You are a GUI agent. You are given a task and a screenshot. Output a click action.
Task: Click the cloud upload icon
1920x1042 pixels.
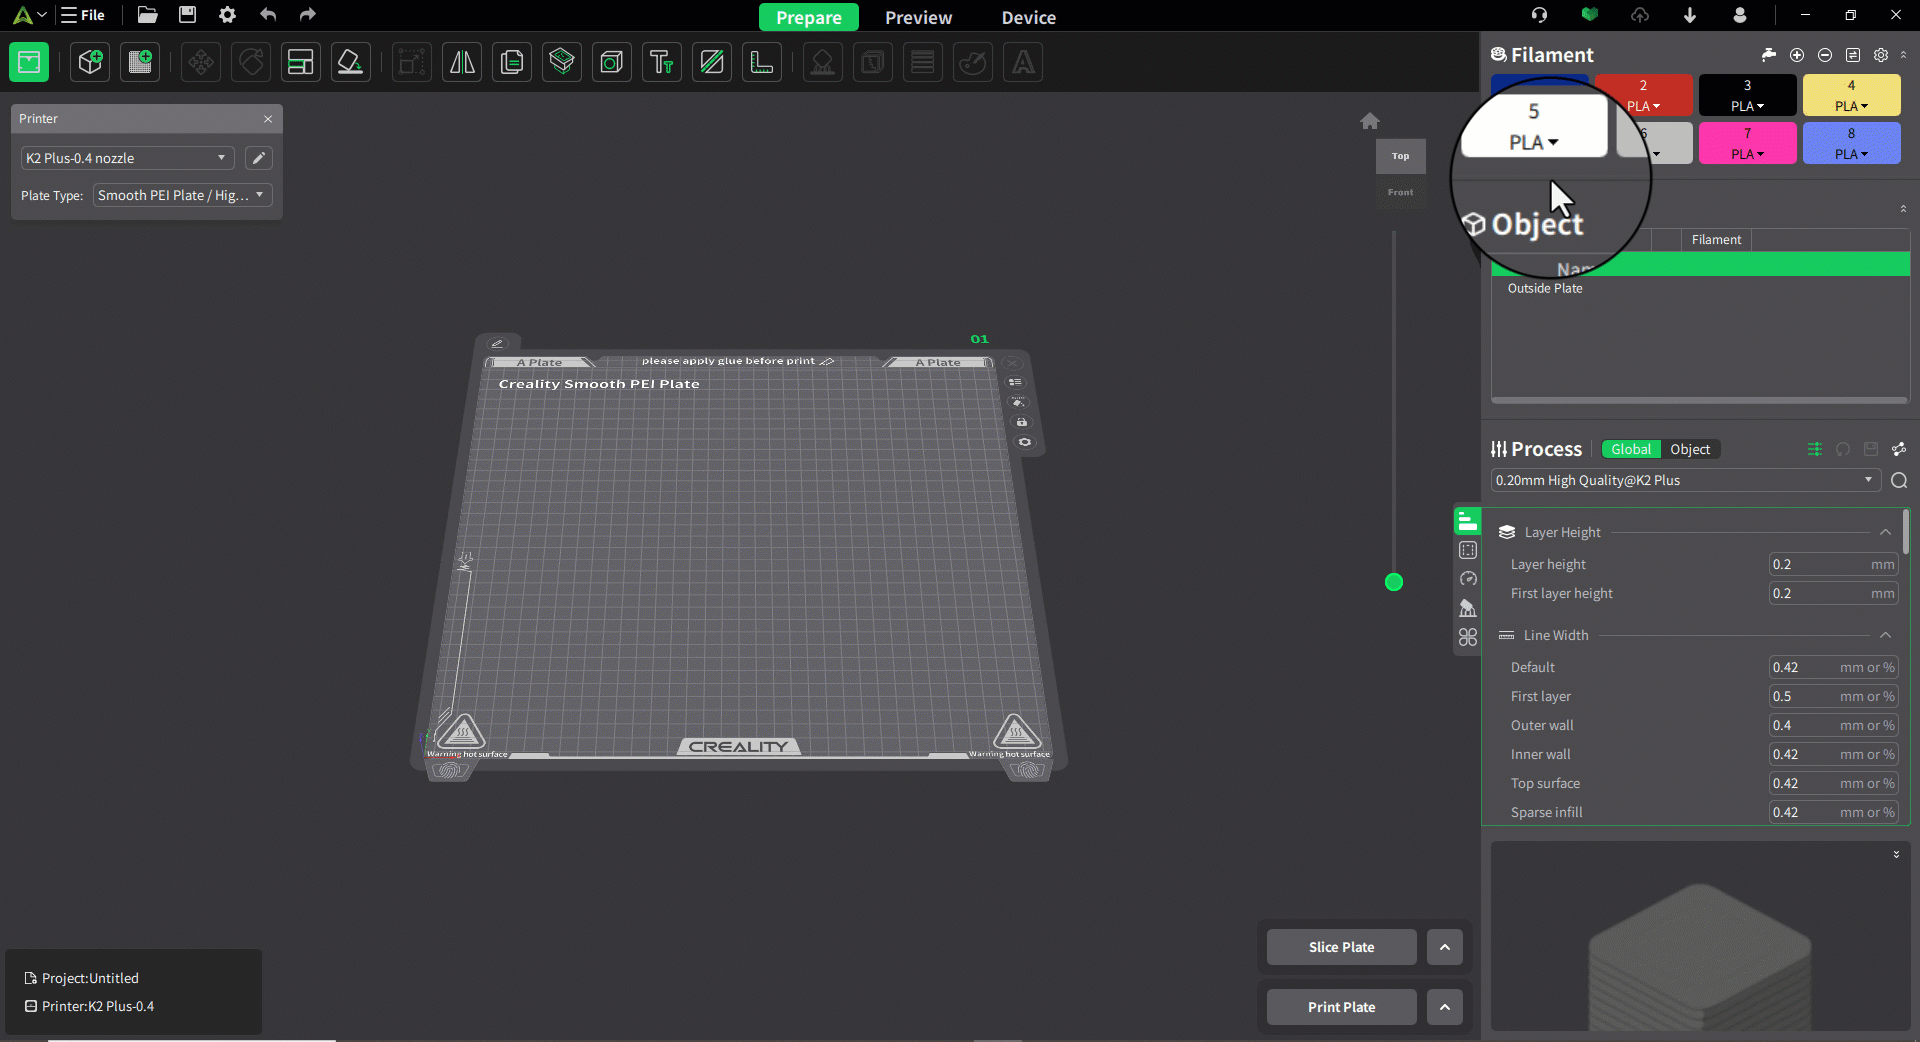[x=1640, y=15]
